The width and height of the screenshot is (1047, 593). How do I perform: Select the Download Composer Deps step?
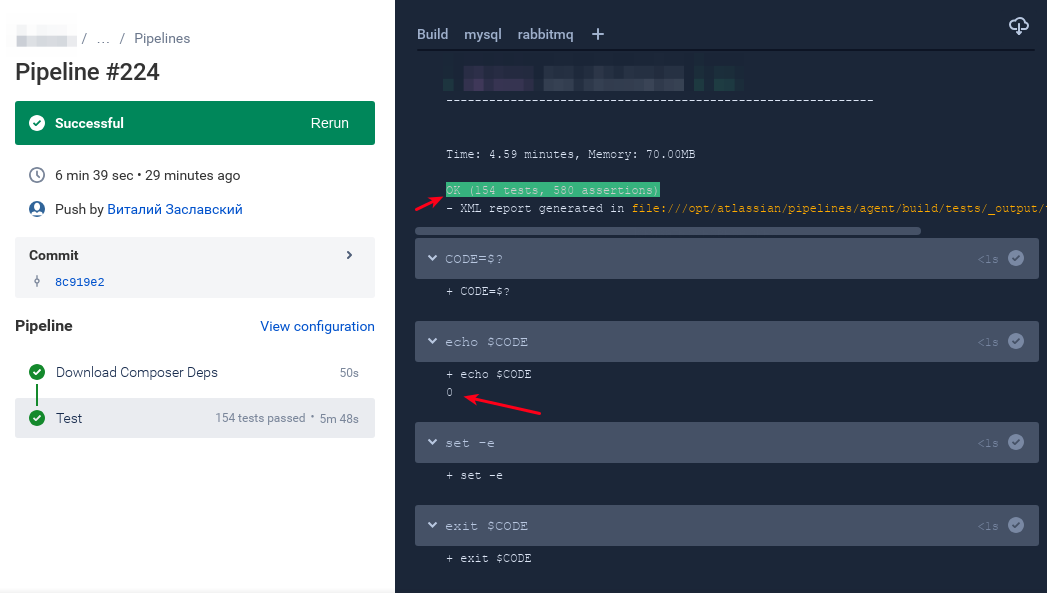[x=195, y=373]
